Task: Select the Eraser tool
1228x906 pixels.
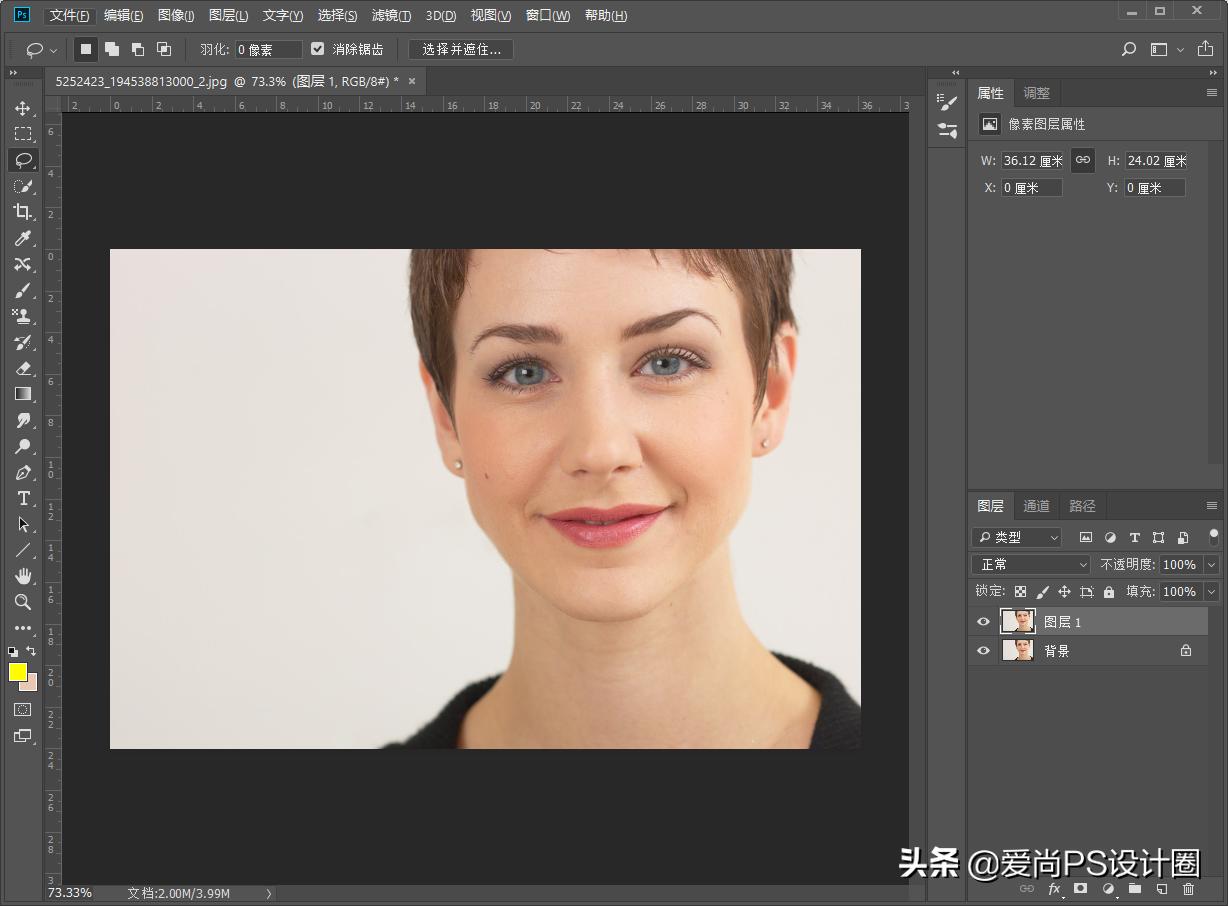Action: point(23,368)
